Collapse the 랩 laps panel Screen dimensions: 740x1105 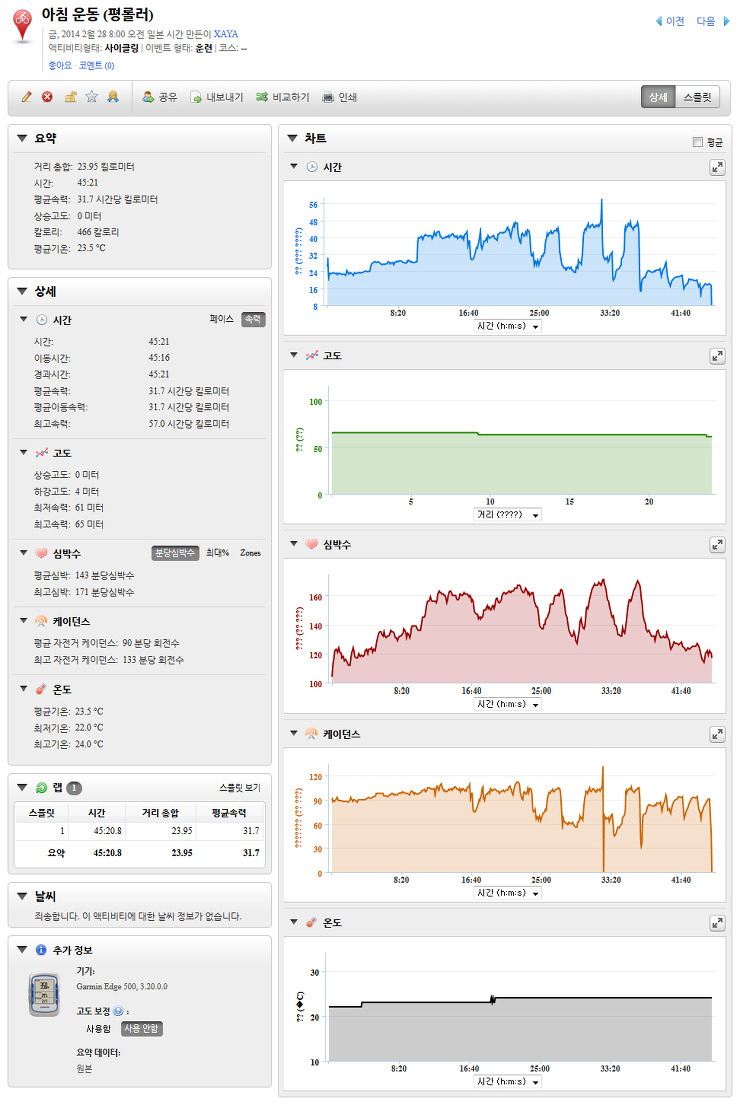(x=22, y=788)
